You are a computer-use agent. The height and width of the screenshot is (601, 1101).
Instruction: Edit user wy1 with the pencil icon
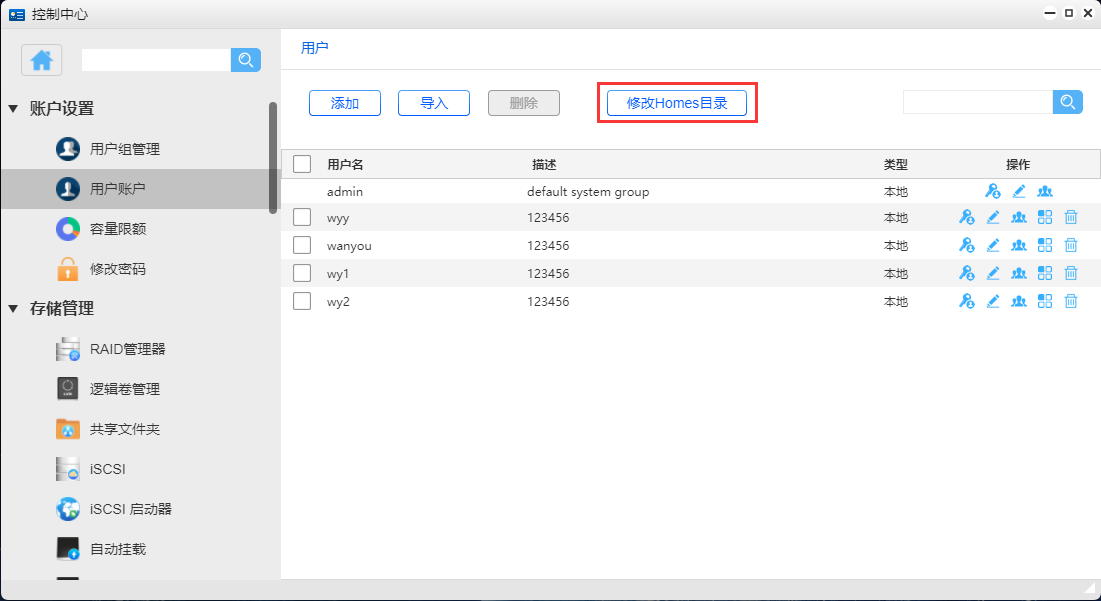[993, 273]
